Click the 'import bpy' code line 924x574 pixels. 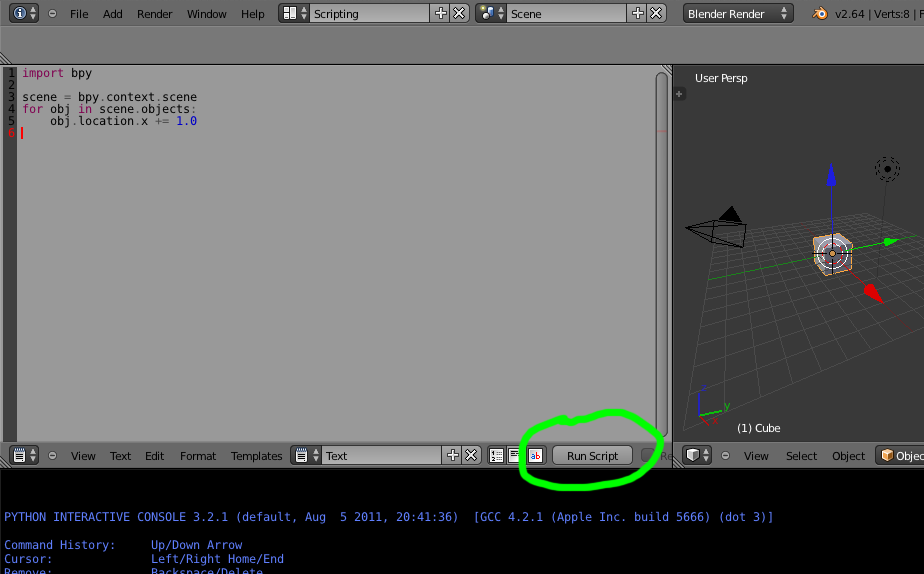(57, 73)
